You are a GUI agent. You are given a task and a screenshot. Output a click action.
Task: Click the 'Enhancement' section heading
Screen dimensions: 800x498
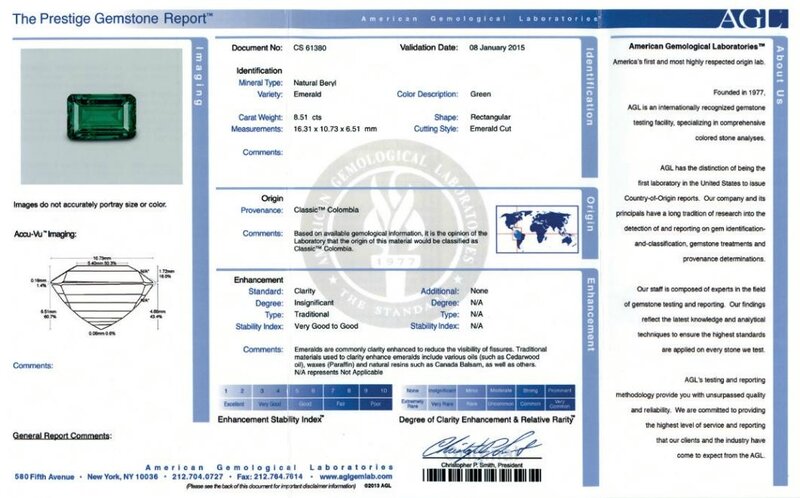point(258,280)
